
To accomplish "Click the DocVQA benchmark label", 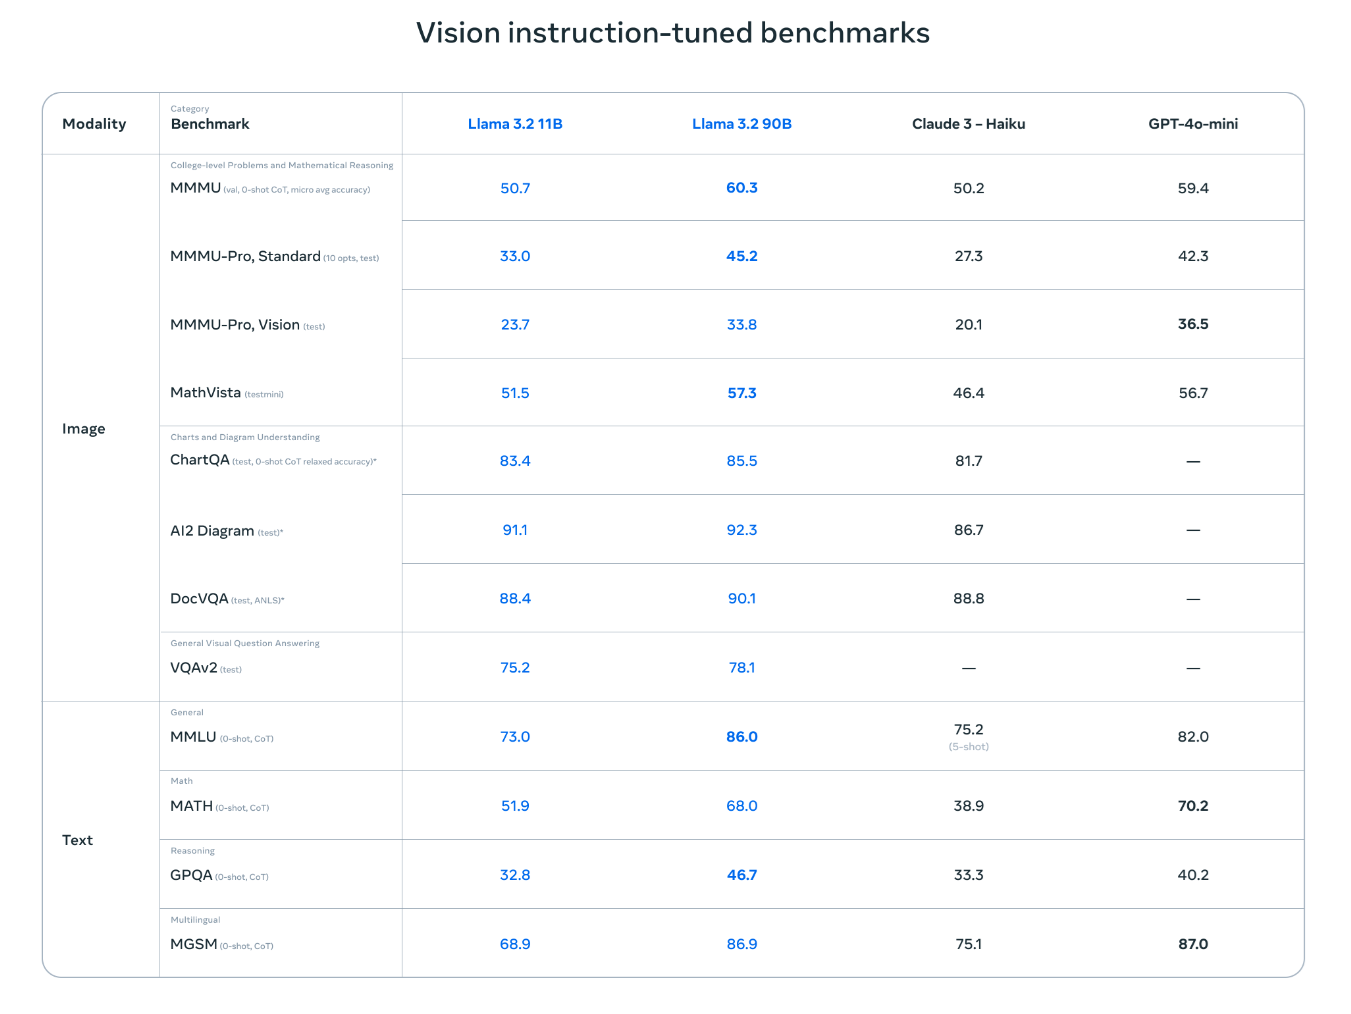I will [199, 599].
